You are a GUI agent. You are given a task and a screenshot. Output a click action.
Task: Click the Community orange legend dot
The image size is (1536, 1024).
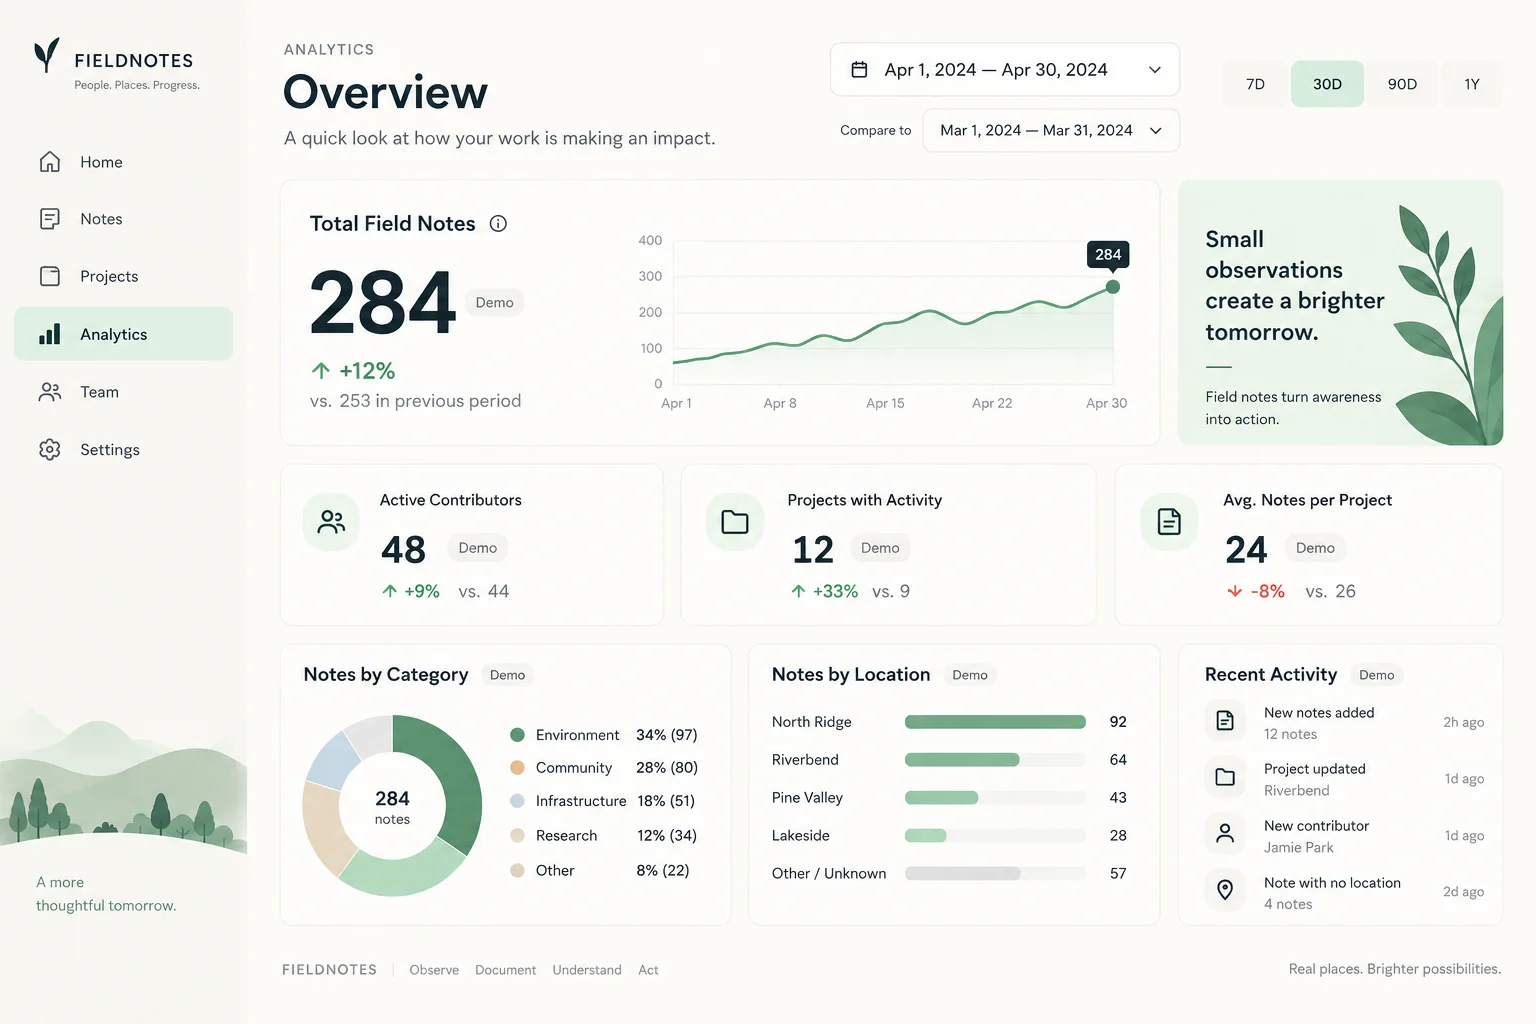[x=517, y=768]
